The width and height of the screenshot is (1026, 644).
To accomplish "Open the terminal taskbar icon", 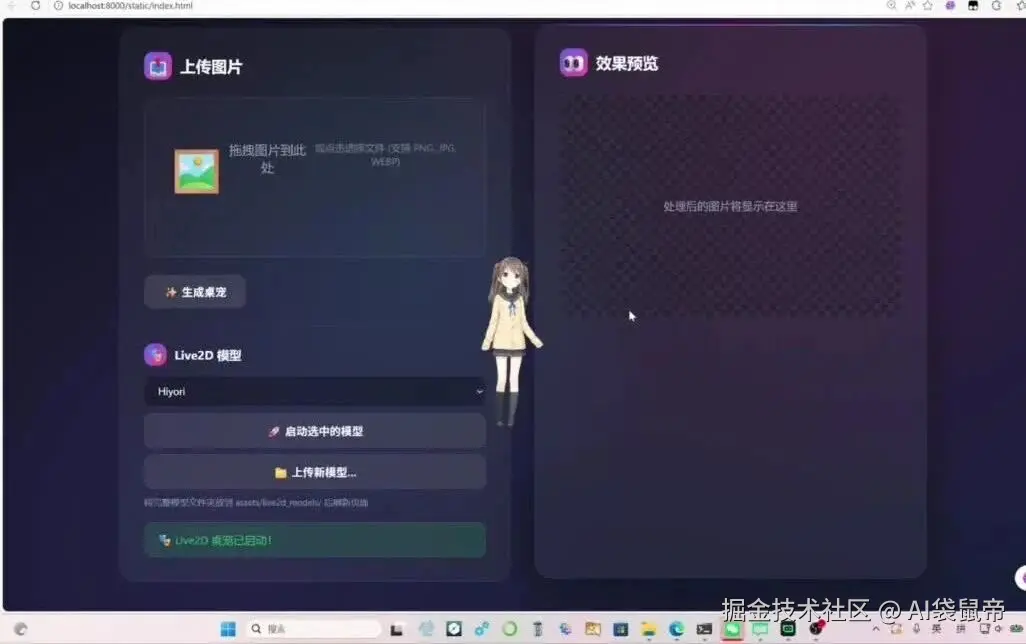I will [704, 629].
